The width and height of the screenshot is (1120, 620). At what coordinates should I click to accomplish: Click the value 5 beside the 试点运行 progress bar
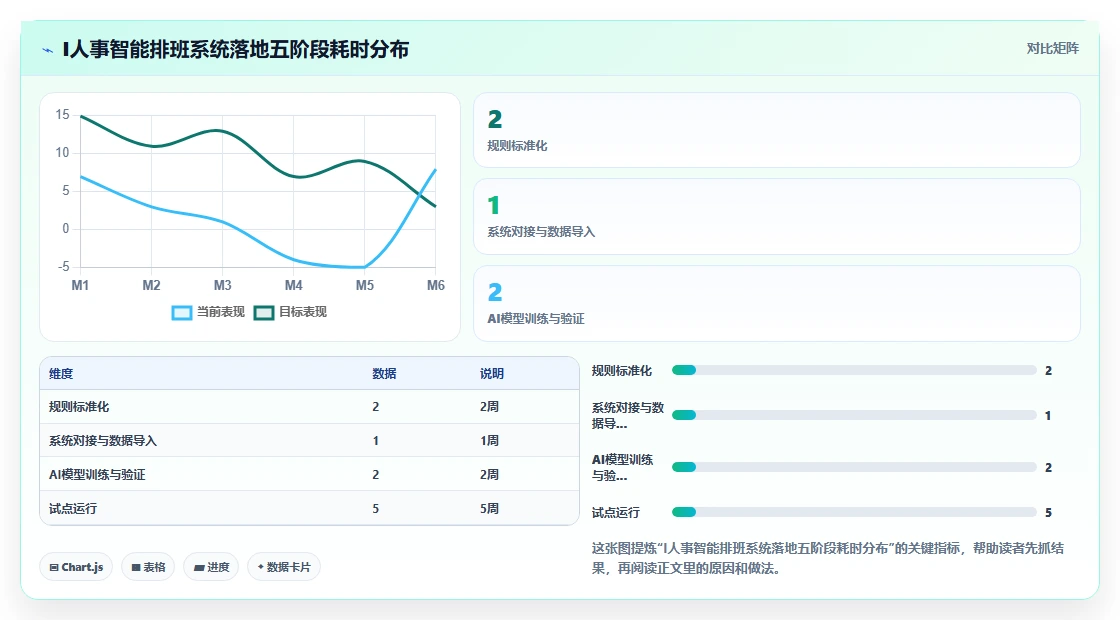click(x=1049, y=513)
